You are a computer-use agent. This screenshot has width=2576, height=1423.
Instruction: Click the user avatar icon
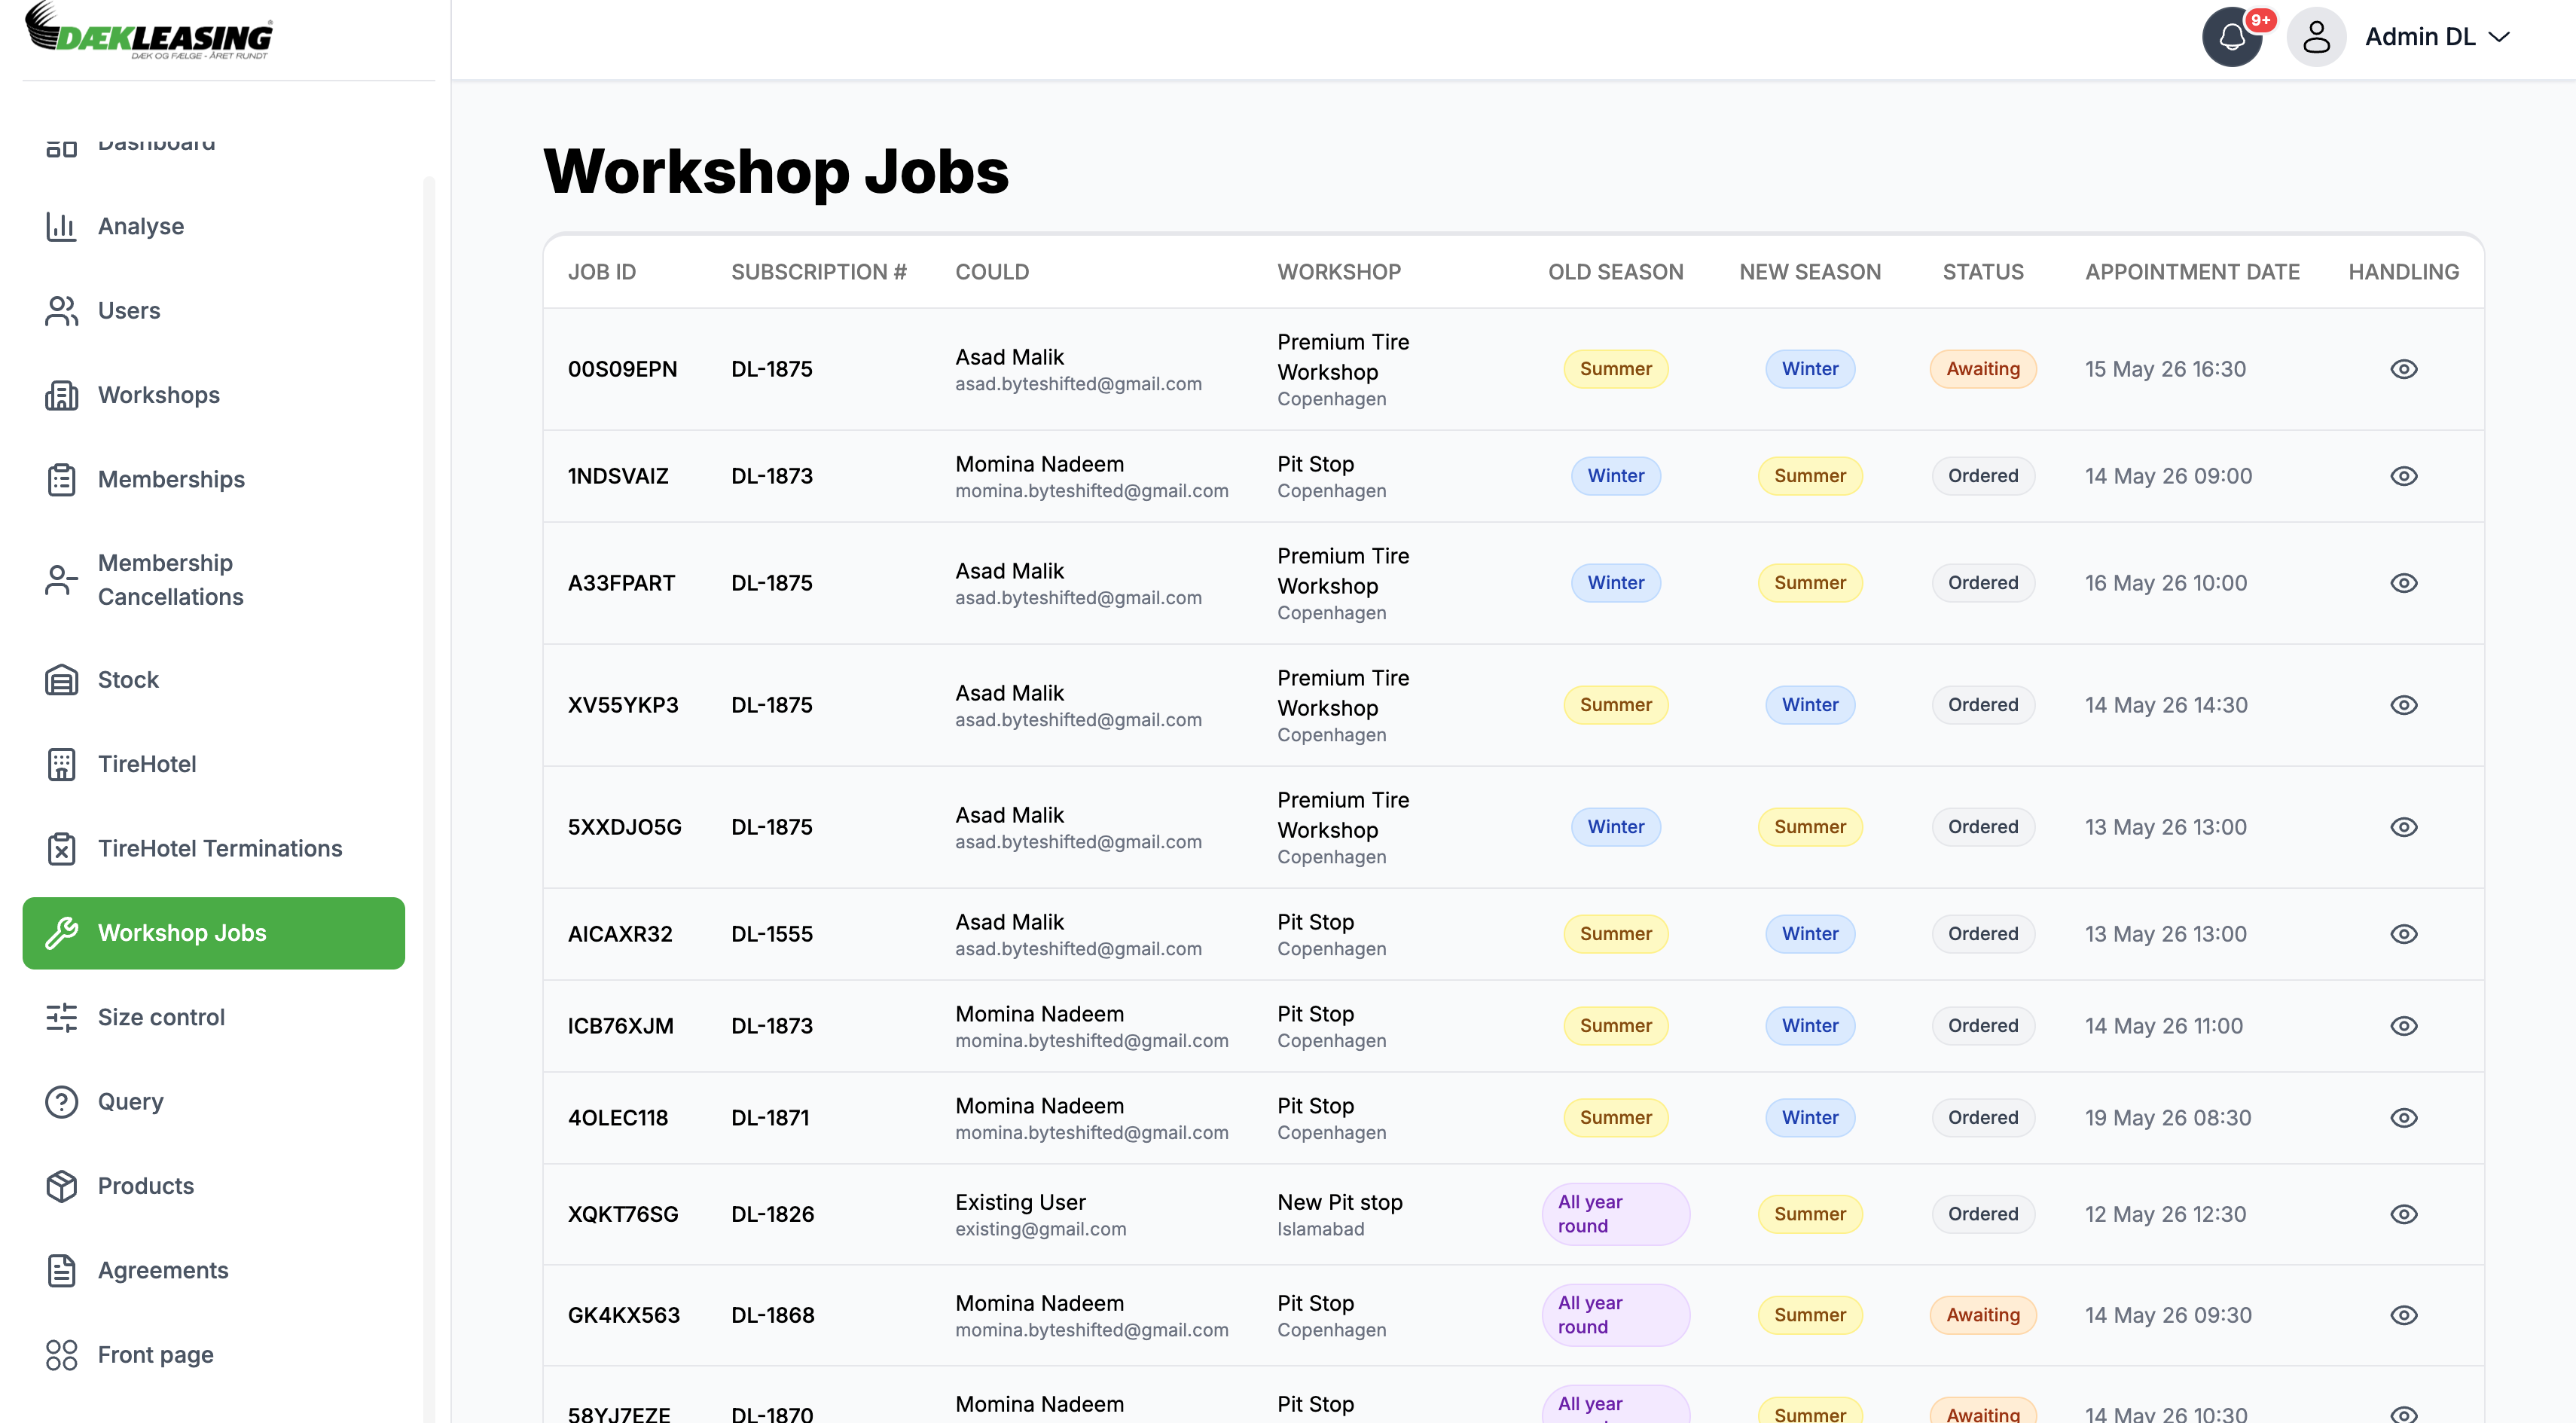pos(2316,37)
